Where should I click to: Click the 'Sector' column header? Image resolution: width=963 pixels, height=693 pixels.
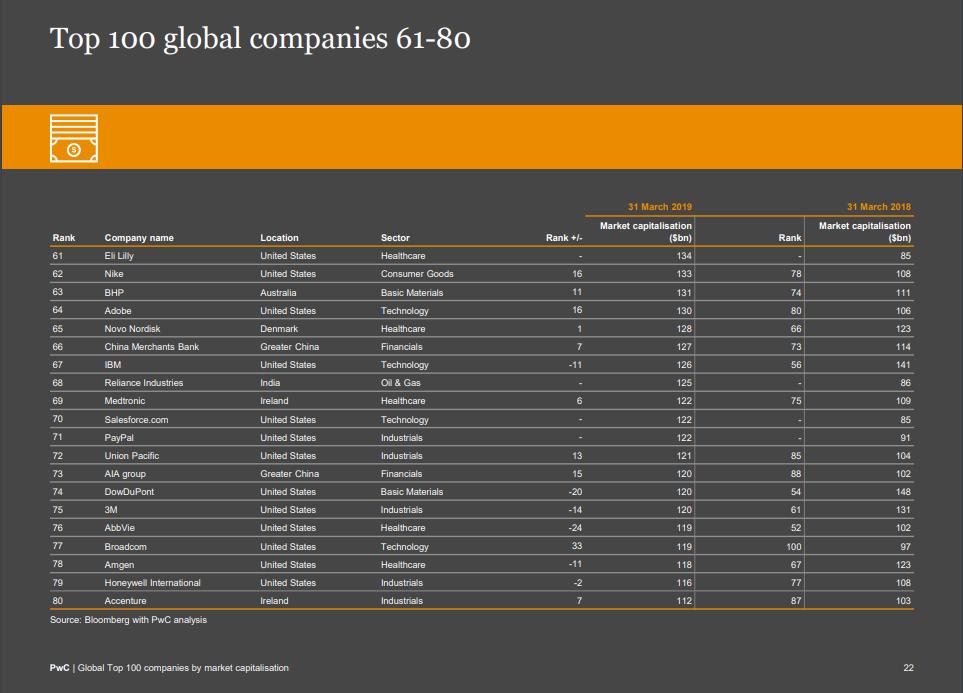[x=395, y=238]
